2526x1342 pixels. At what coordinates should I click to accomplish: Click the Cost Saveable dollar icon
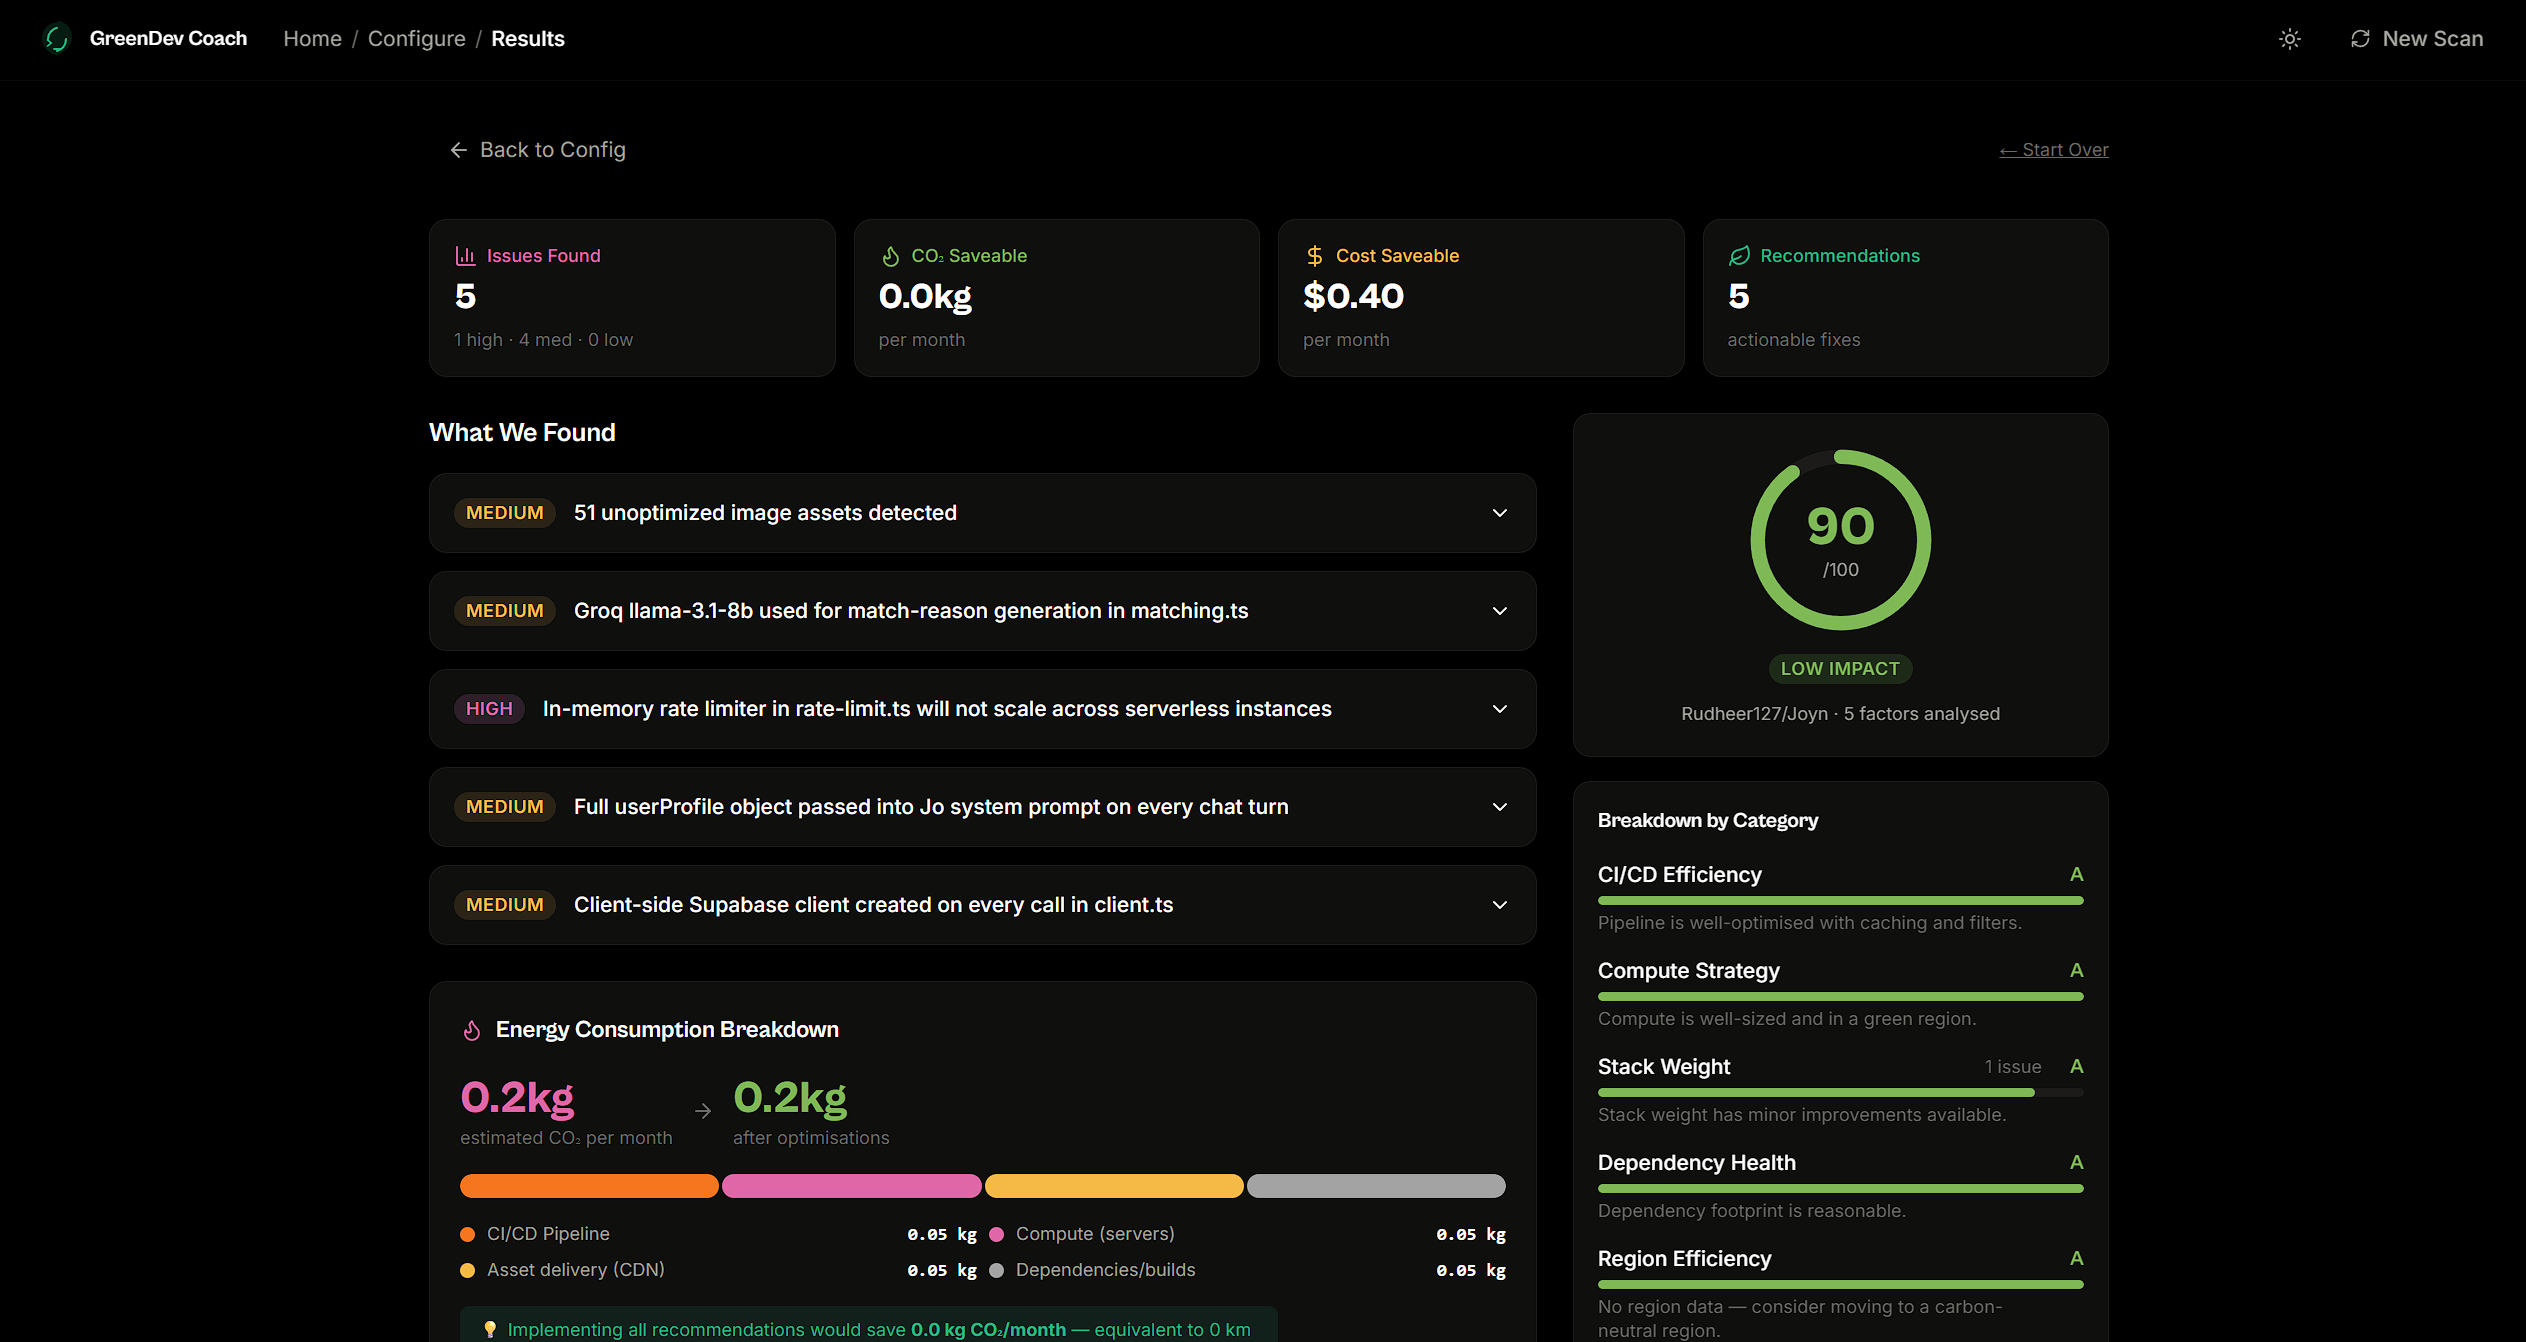coord(1314,256)
